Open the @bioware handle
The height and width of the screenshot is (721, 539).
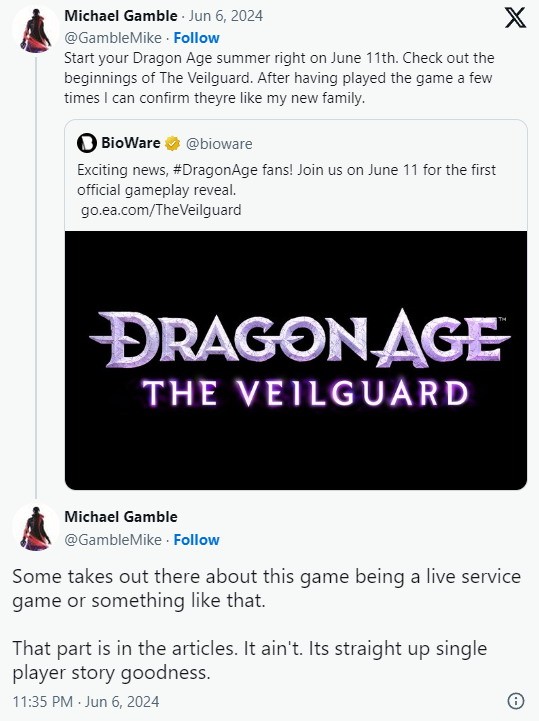pyautogui.click(x=219, y=144)
